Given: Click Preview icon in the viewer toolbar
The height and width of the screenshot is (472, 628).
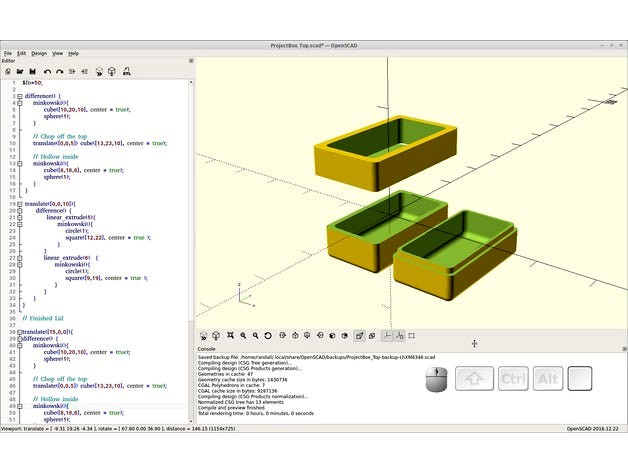Looking at the screenshot, I should [203, 336].
